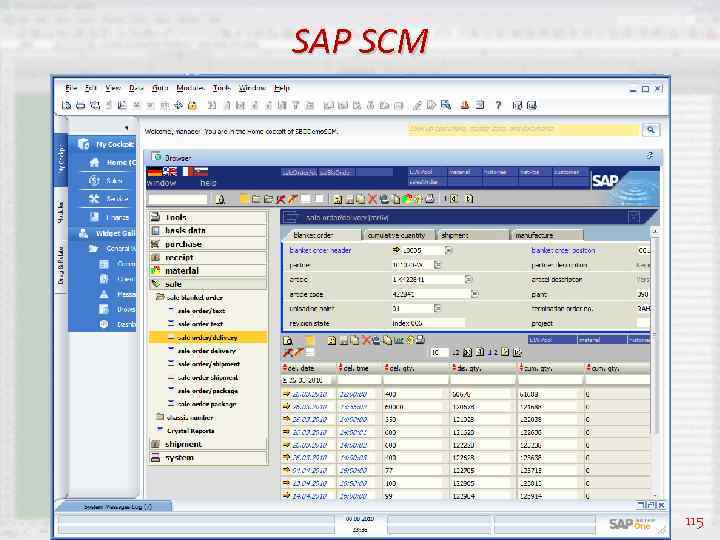Switch to blanket order tab
This screenshot has height=540, width=720.
320,235
